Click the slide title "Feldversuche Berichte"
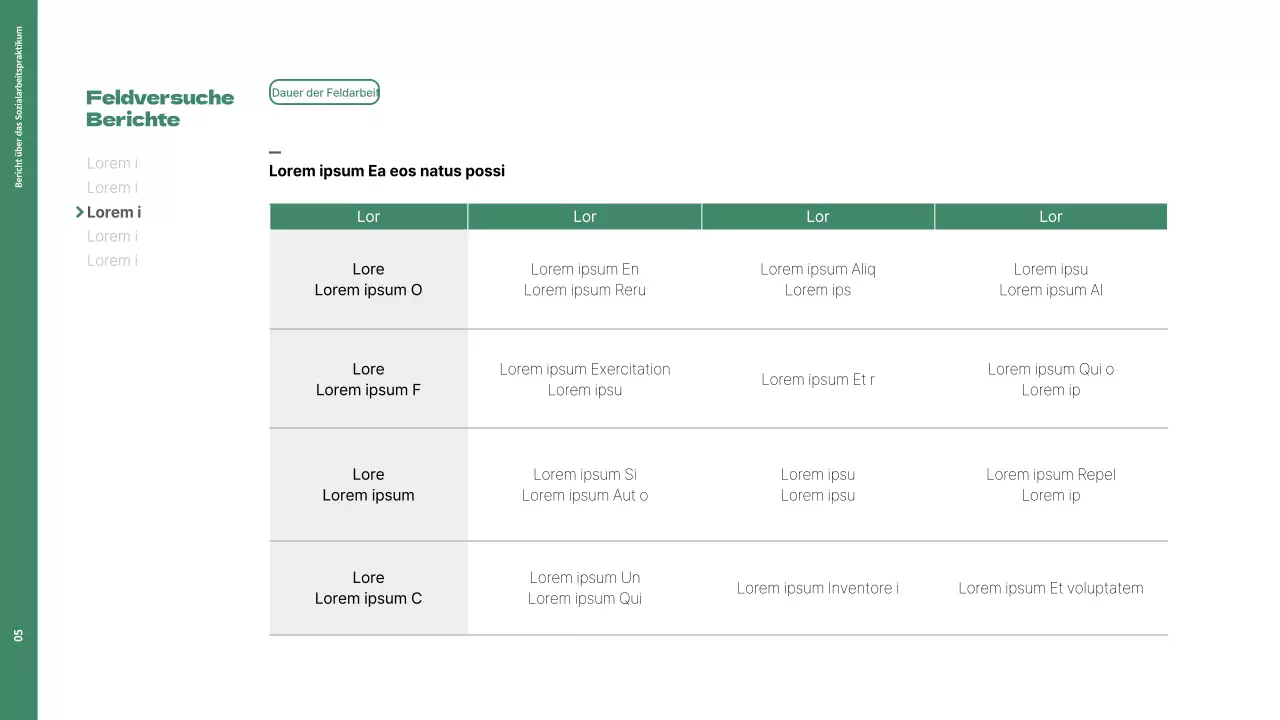This screenshot has width=1280, height=720. (160, 108)
